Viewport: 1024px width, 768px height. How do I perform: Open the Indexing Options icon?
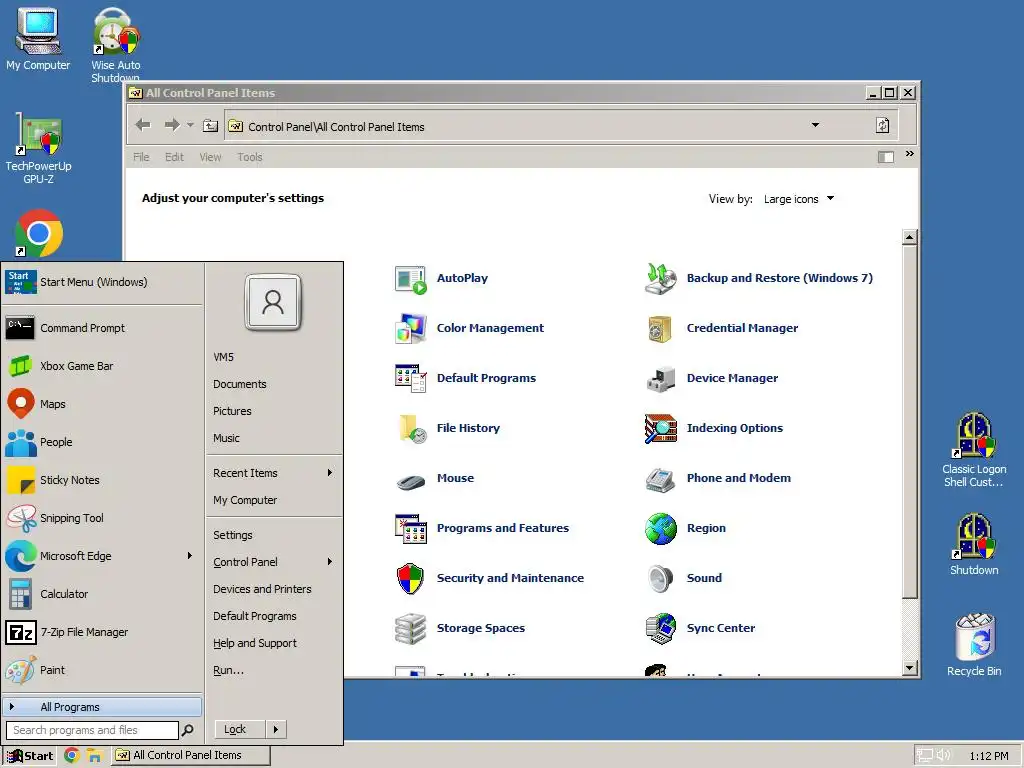(660, 428)
